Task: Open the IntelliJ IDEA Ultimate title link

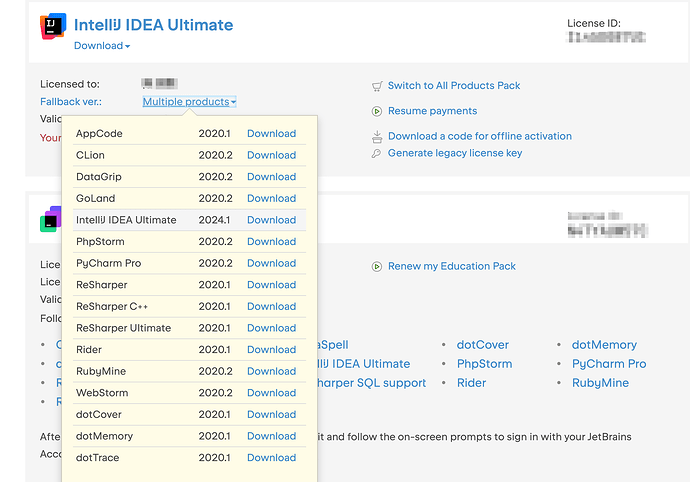Action: (154, 25)
